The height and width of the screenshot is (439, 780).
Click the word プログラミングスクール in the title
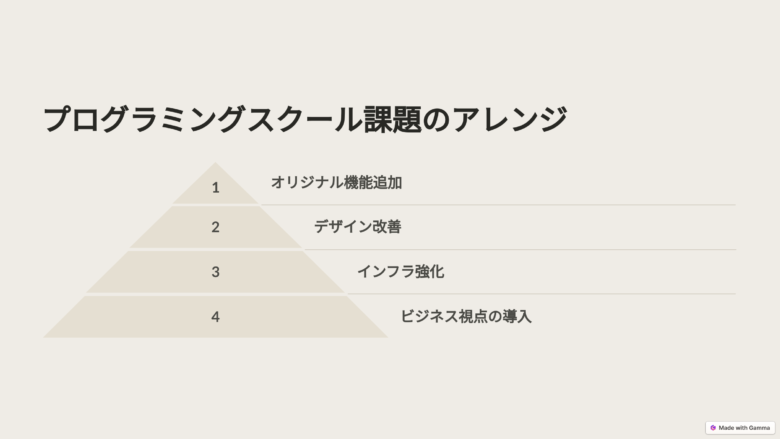(x=200, y=120)
